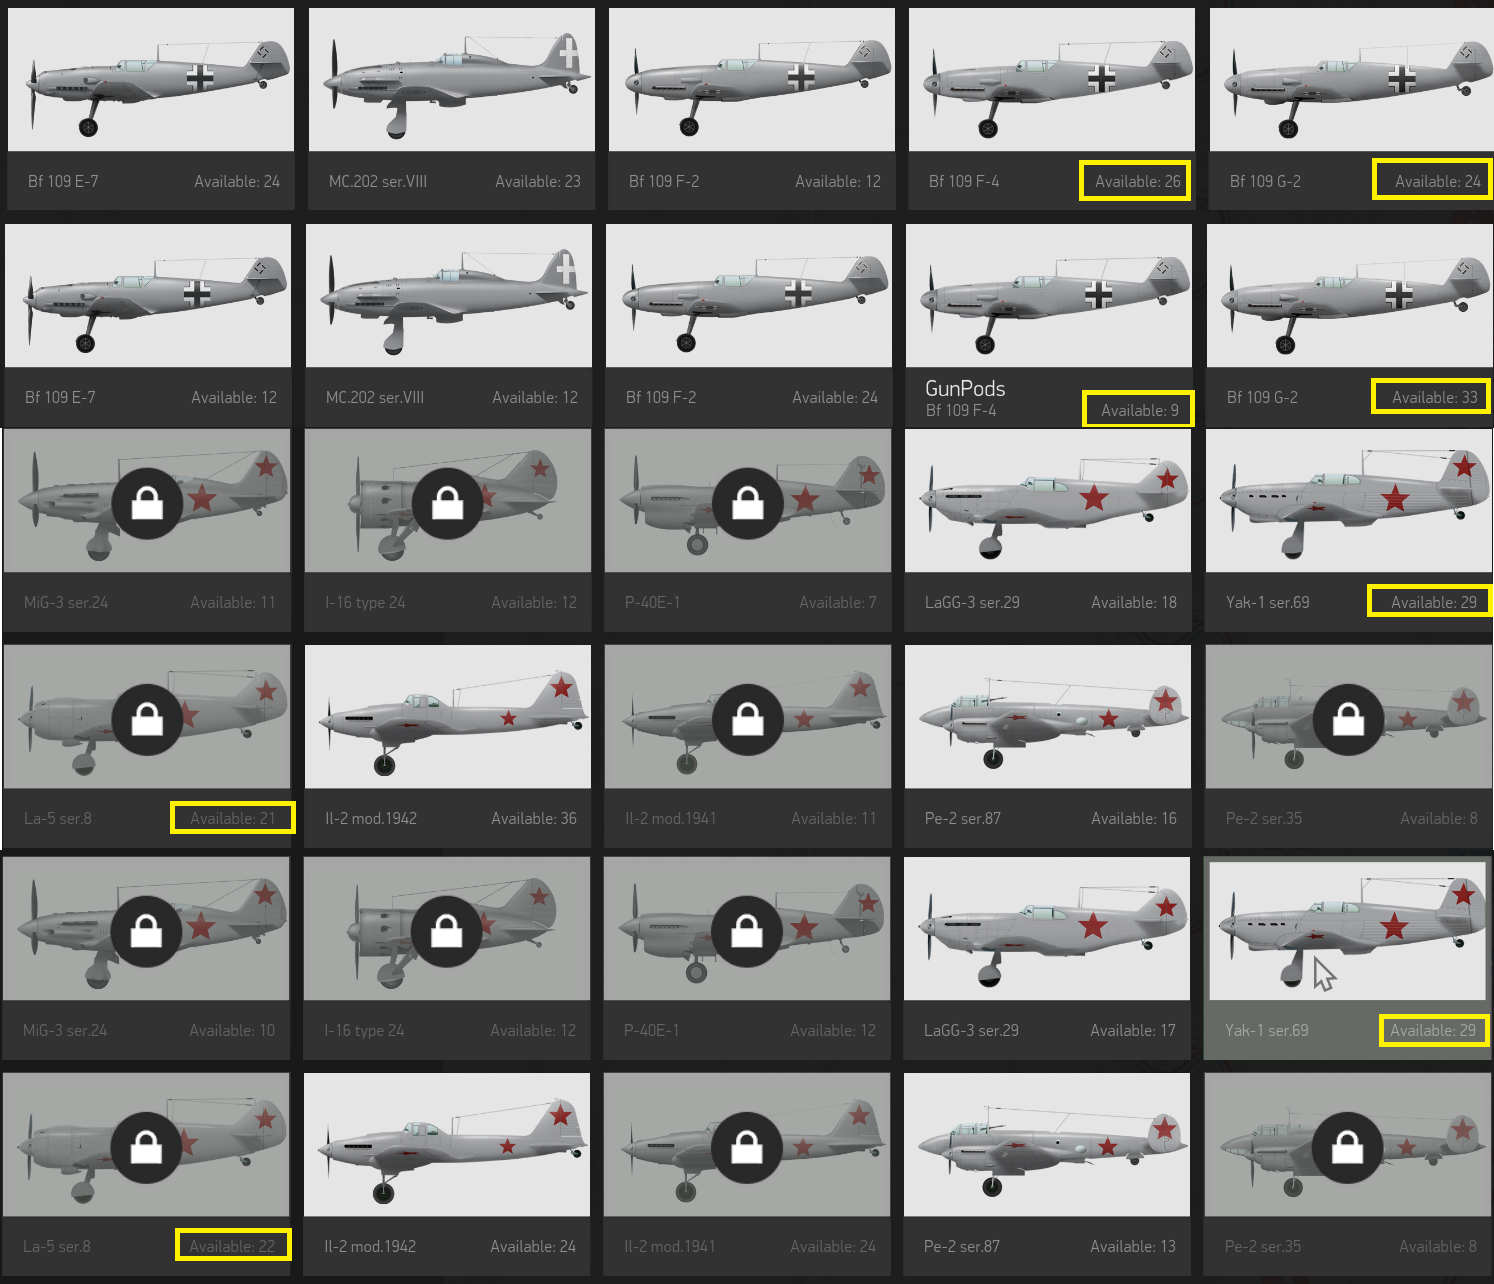Select Bf 109 E-7 plane with 24 available
This screenshot has width=1494, height=1284.
click(x=151, y=80)
